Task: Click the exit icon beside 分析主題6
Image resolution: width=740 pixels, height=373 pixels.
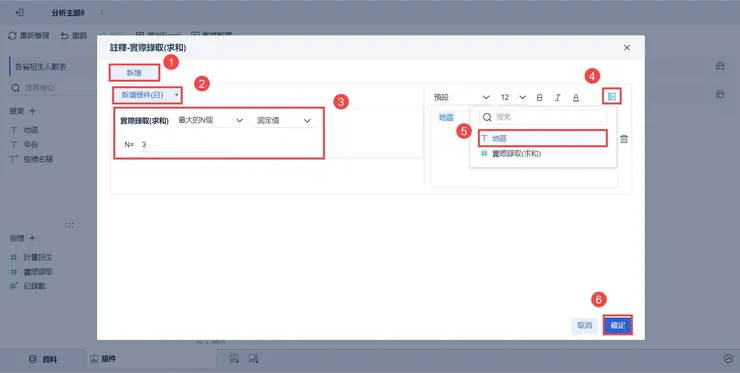Action: [19, 13]
